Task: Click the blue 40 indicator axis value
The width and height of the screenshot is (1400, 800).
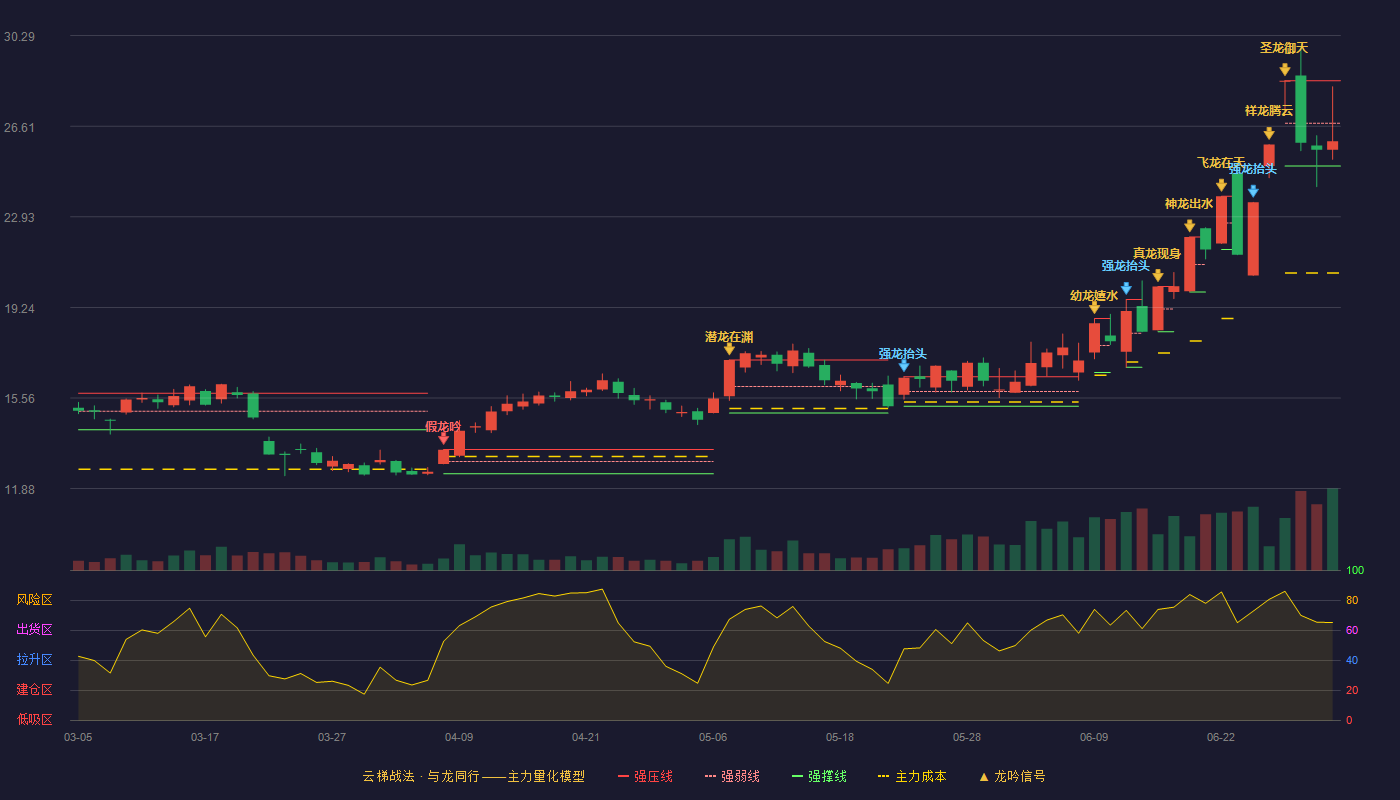Action: [x=1352, y=660]
